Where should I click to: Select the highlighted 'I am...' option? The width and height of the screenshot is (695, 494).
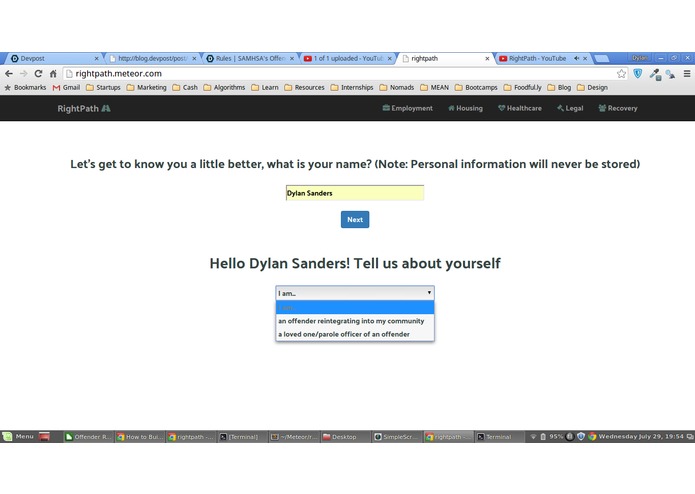coord(355,307)
